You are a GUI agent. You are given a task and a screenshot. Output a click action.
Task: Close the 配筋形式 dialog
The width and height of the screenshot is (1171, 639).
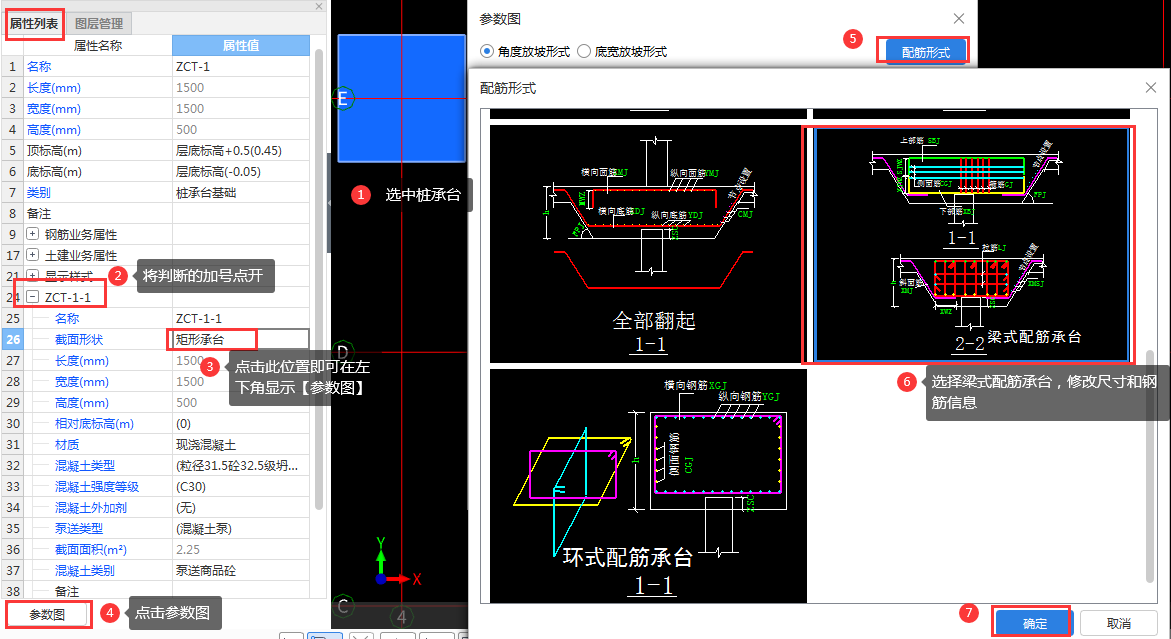1150,88
